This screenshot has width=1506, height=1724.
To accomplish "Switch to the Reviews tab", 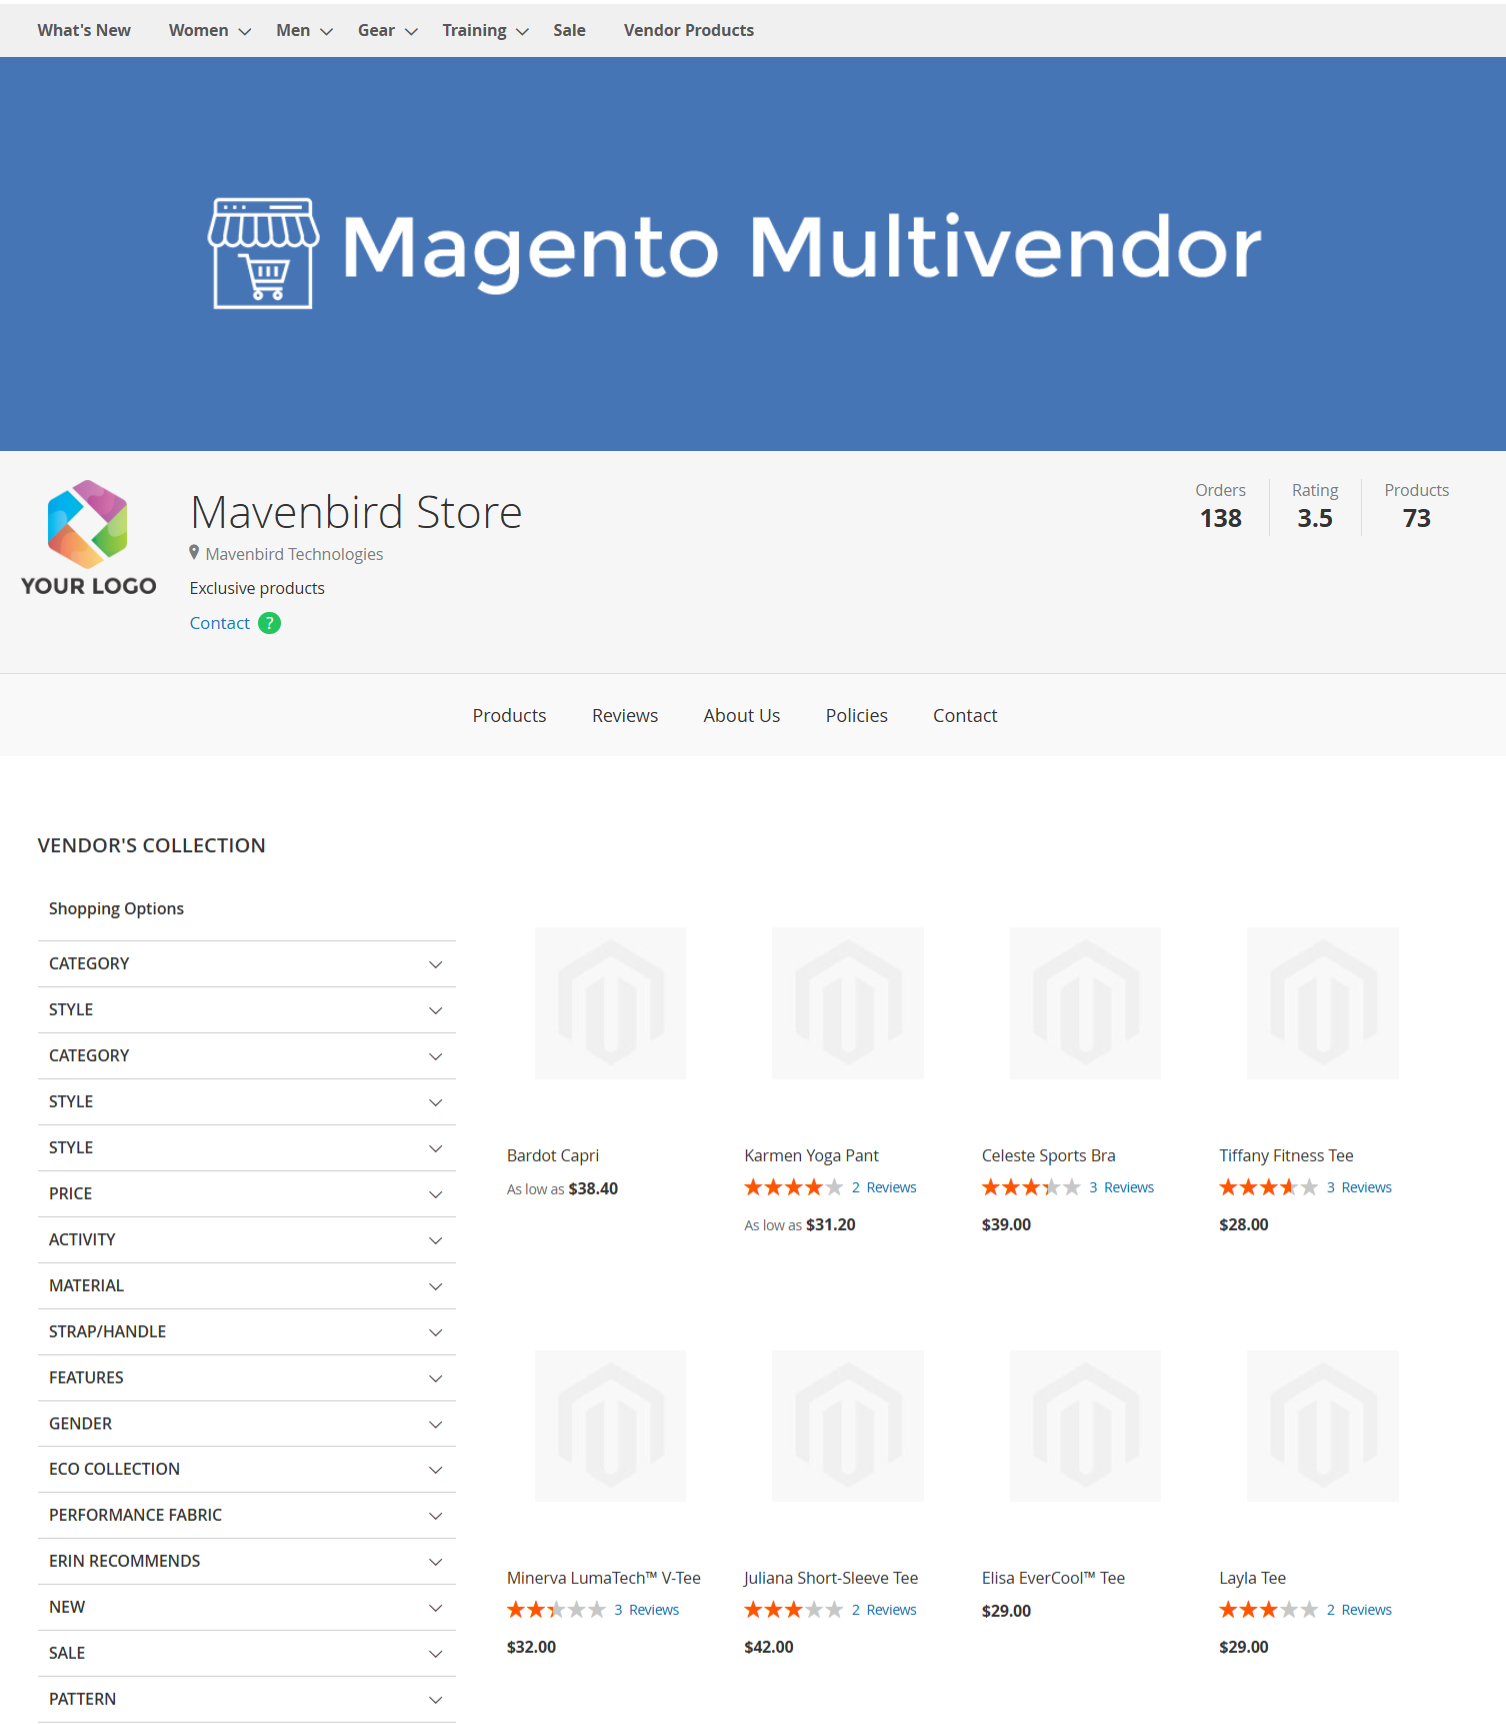I will click(x=625, y=715).
